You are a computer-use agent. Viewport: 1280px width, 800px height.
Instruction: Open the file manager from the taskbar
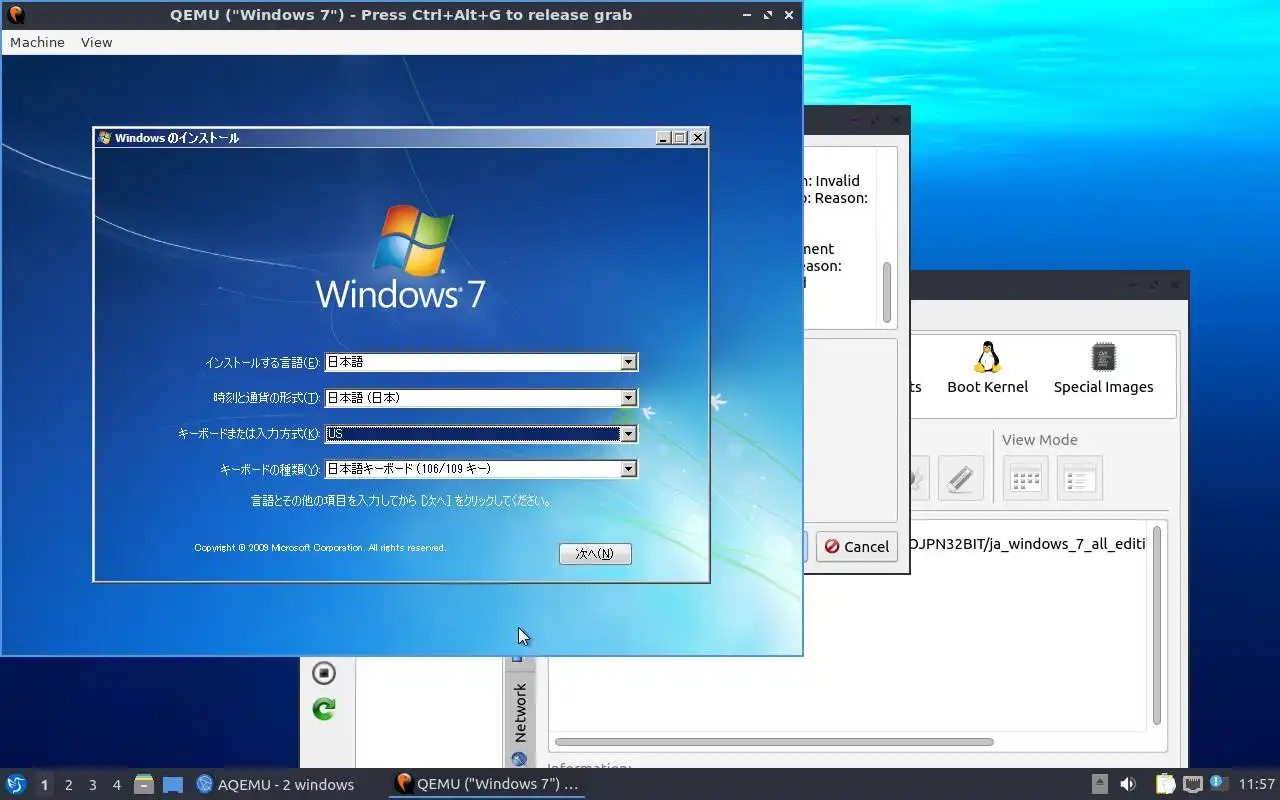tap(144, 784)
